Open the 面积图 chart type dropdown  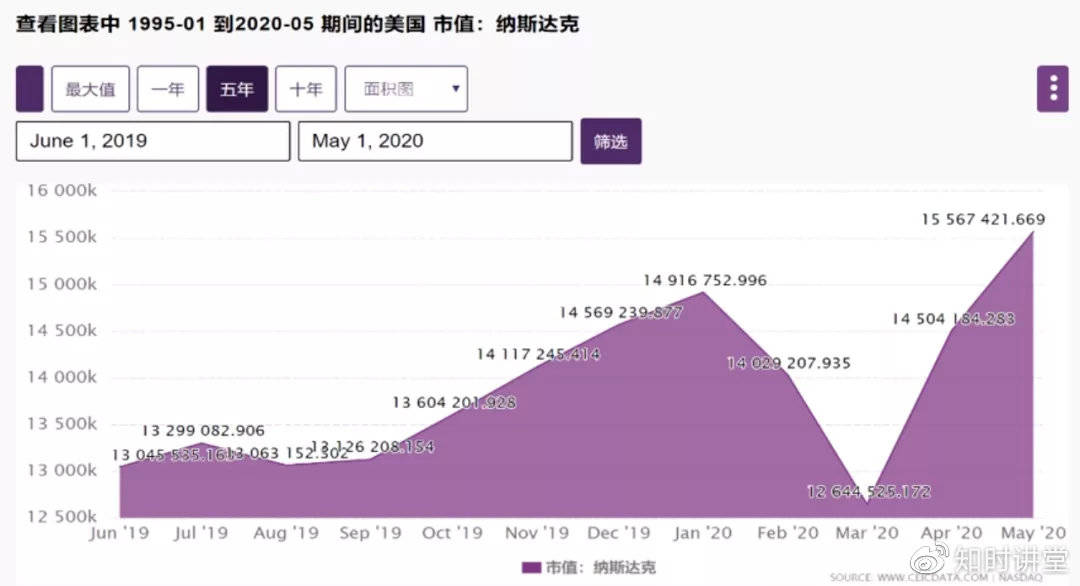pos(405,88)
